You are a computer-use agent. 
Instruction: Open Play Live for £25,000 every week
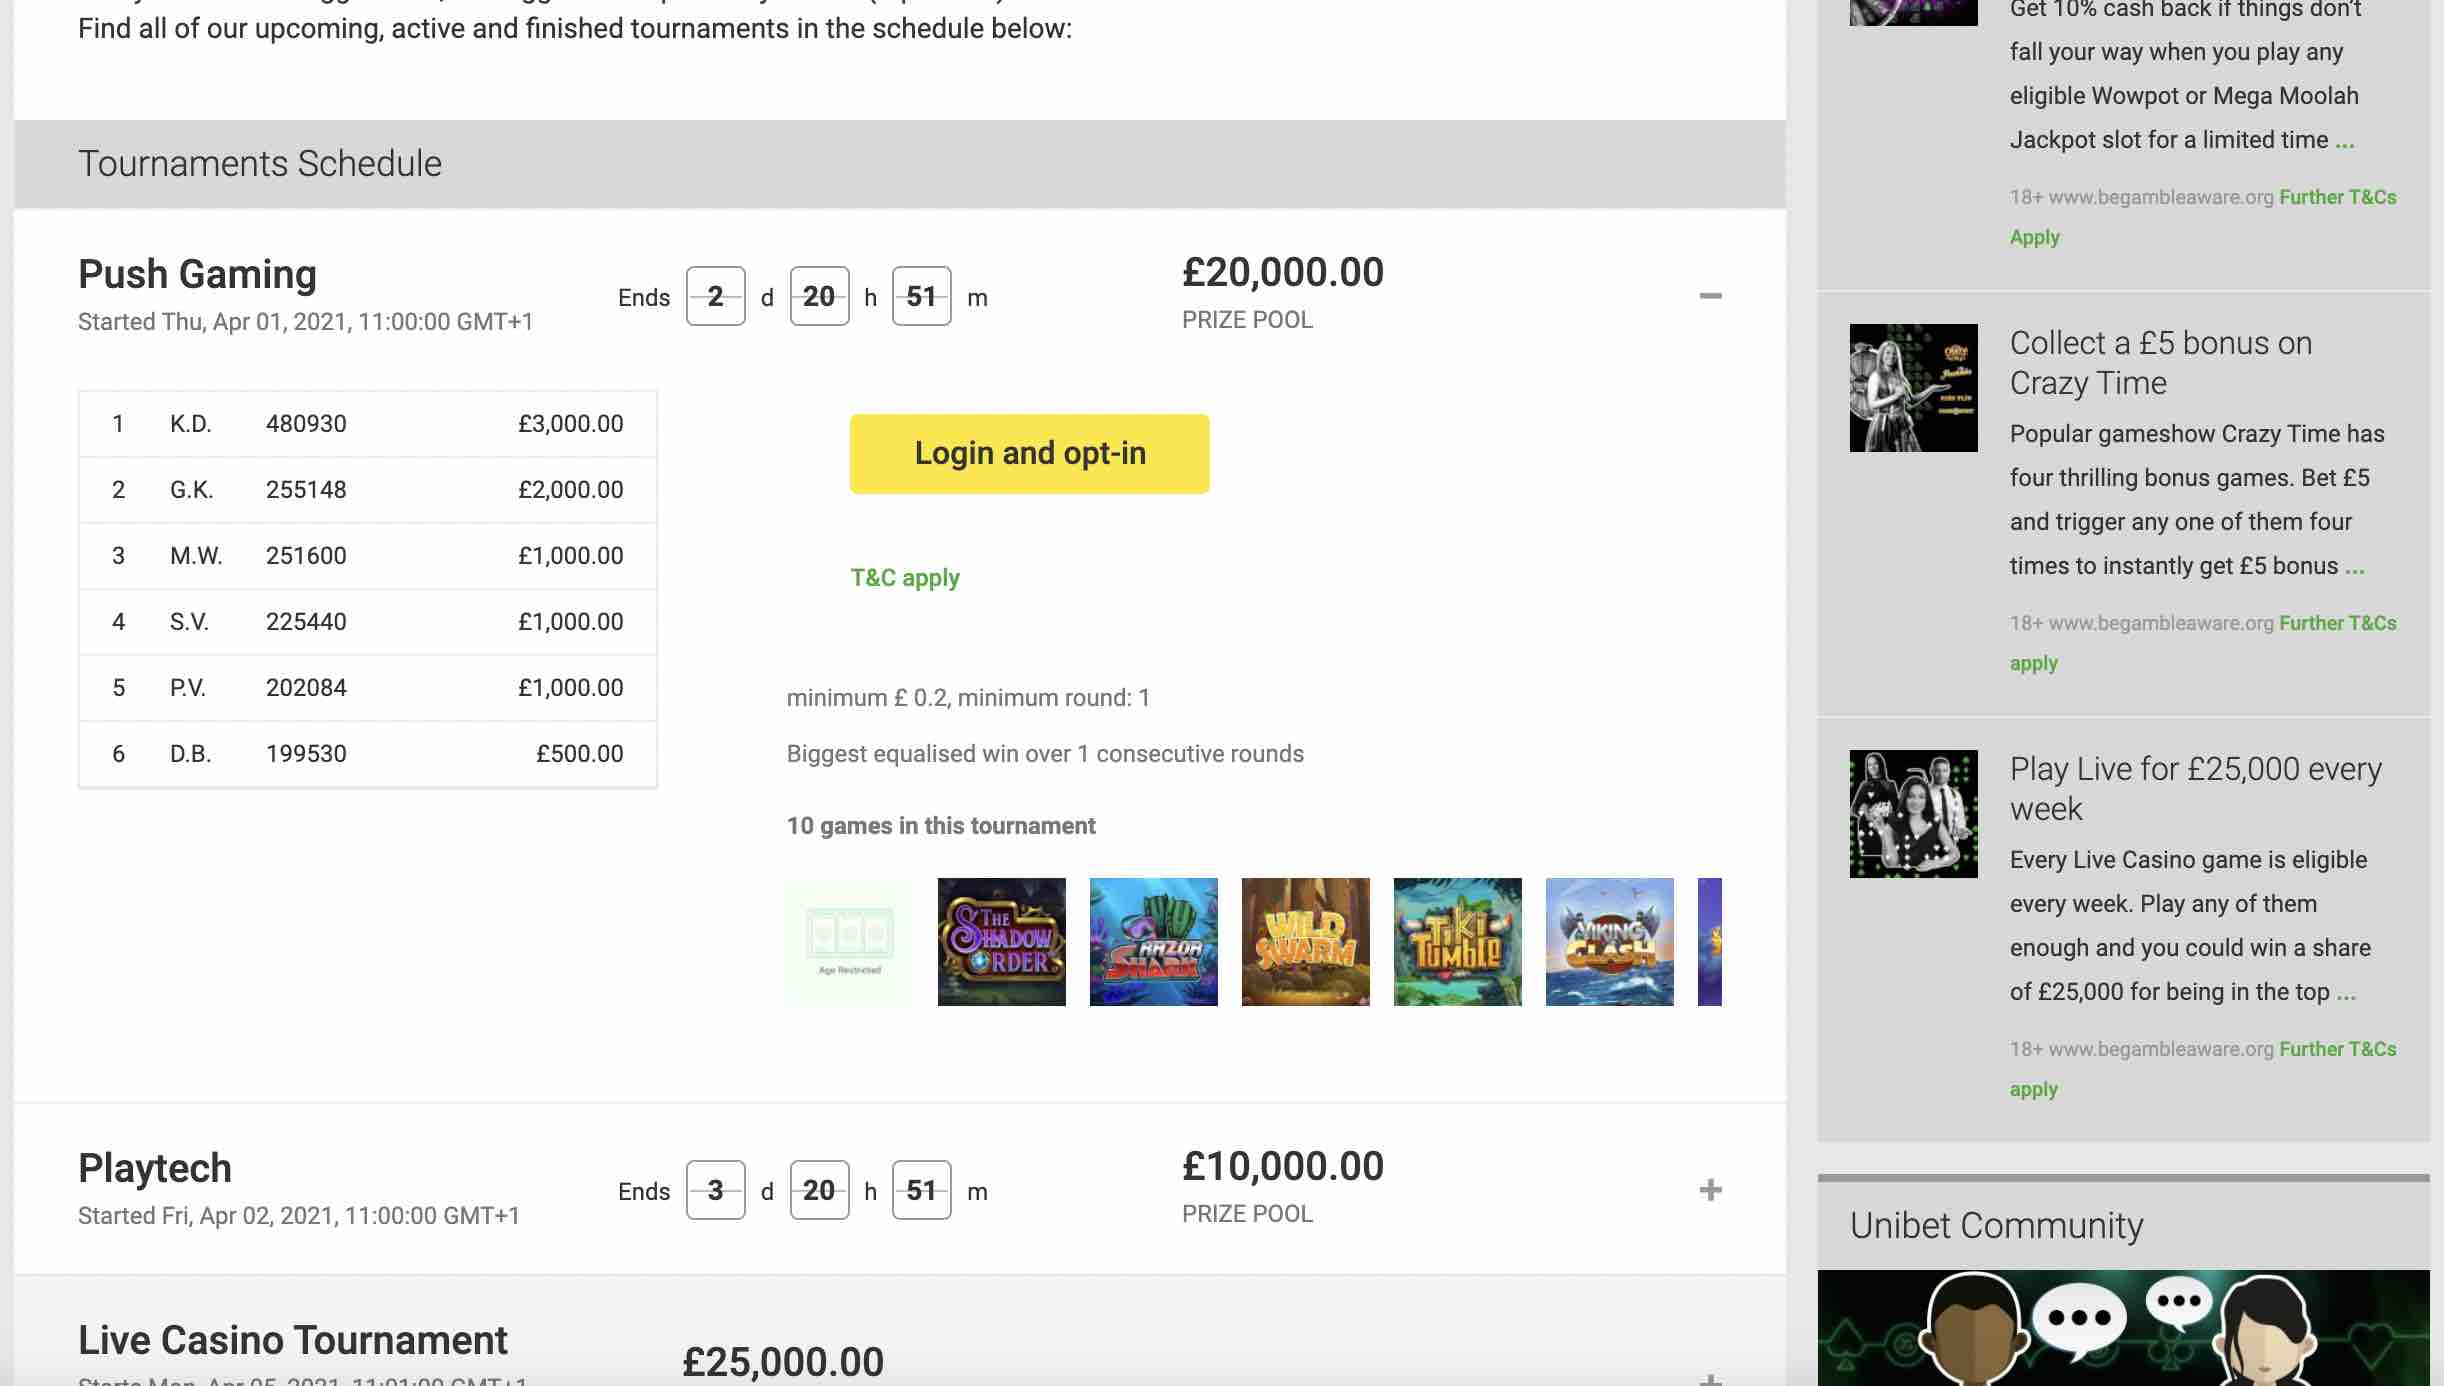pos(2195,789)
